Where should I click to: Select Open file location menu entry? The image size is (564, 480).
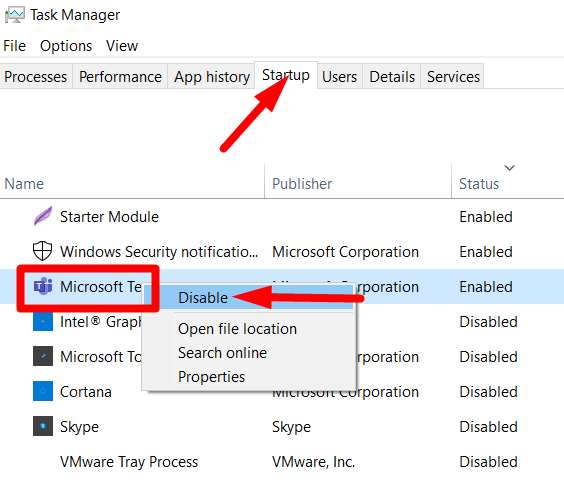237,329
